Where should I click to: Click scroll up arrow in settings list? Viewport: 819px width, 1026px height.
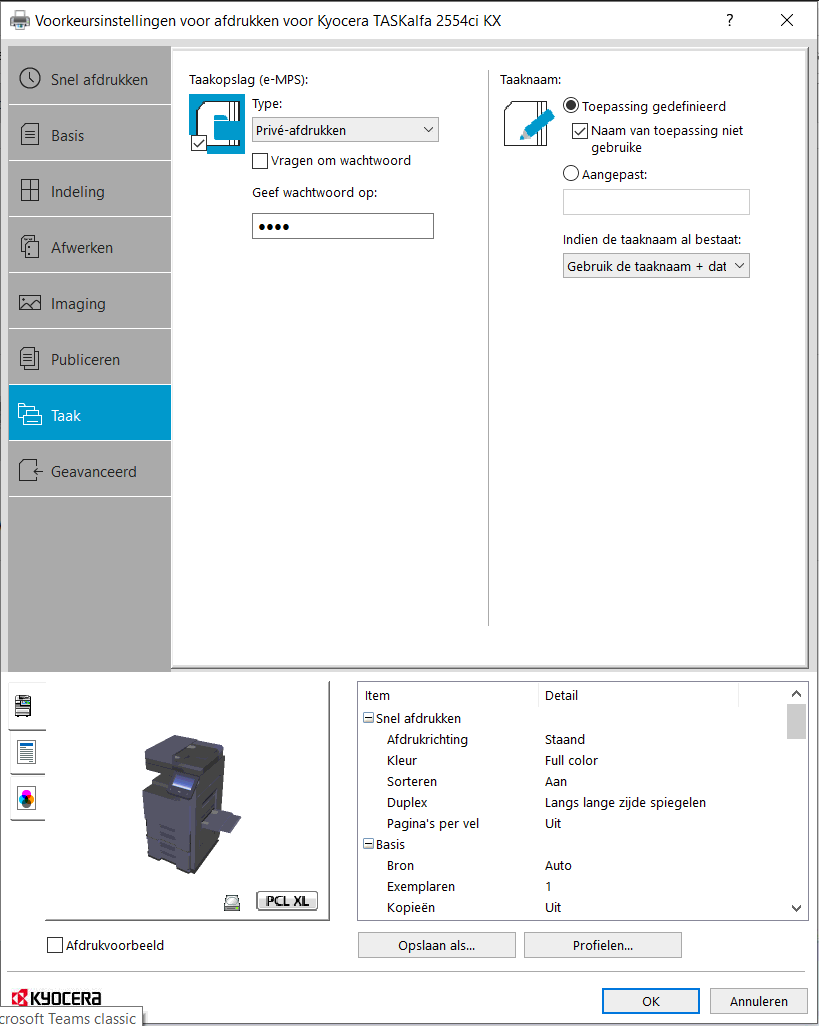click(796, 694)
